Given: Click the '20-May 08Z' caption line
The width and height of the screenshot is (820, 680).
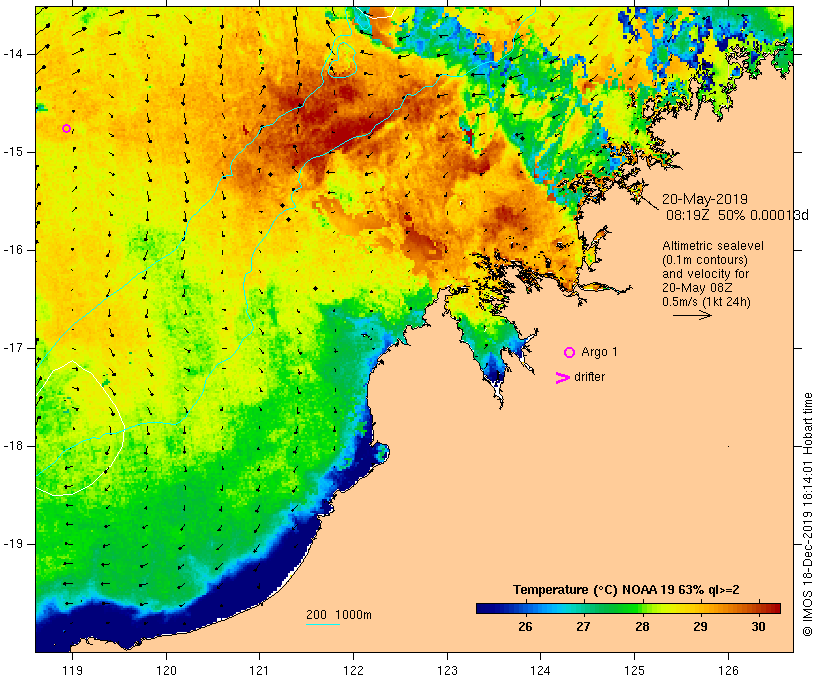Looking at the screenshot, I should [x=697, y=288].
